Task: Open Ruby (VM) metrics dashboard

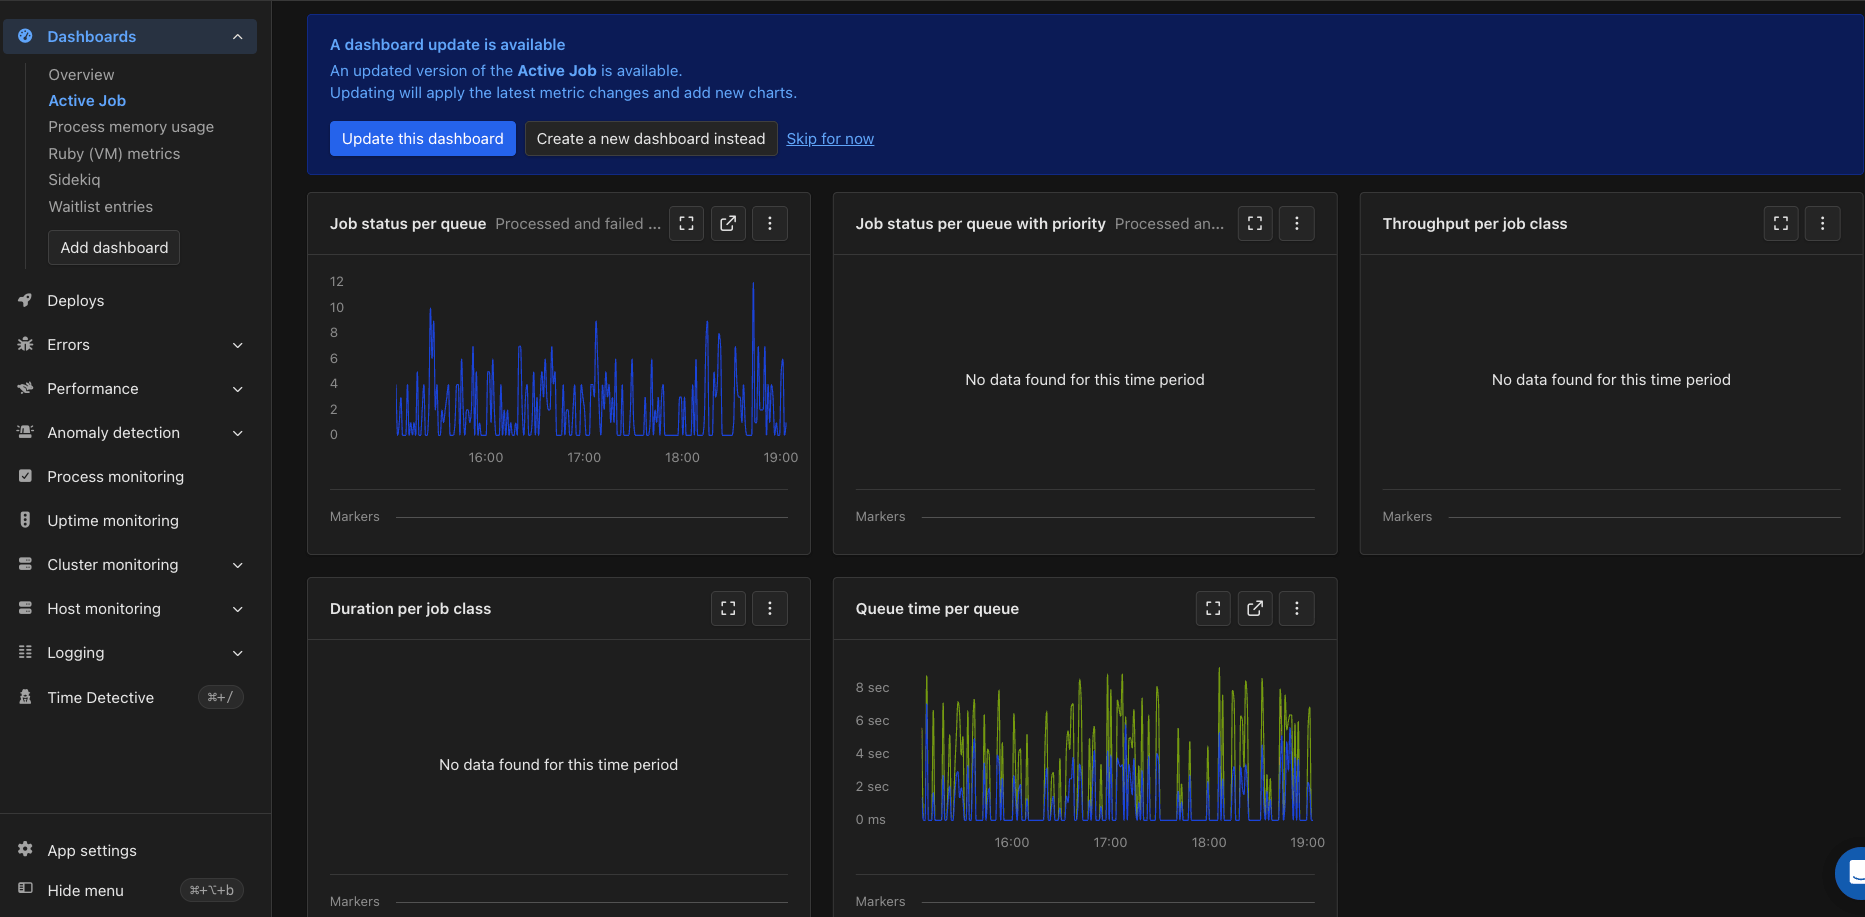Action: point(114,154)
